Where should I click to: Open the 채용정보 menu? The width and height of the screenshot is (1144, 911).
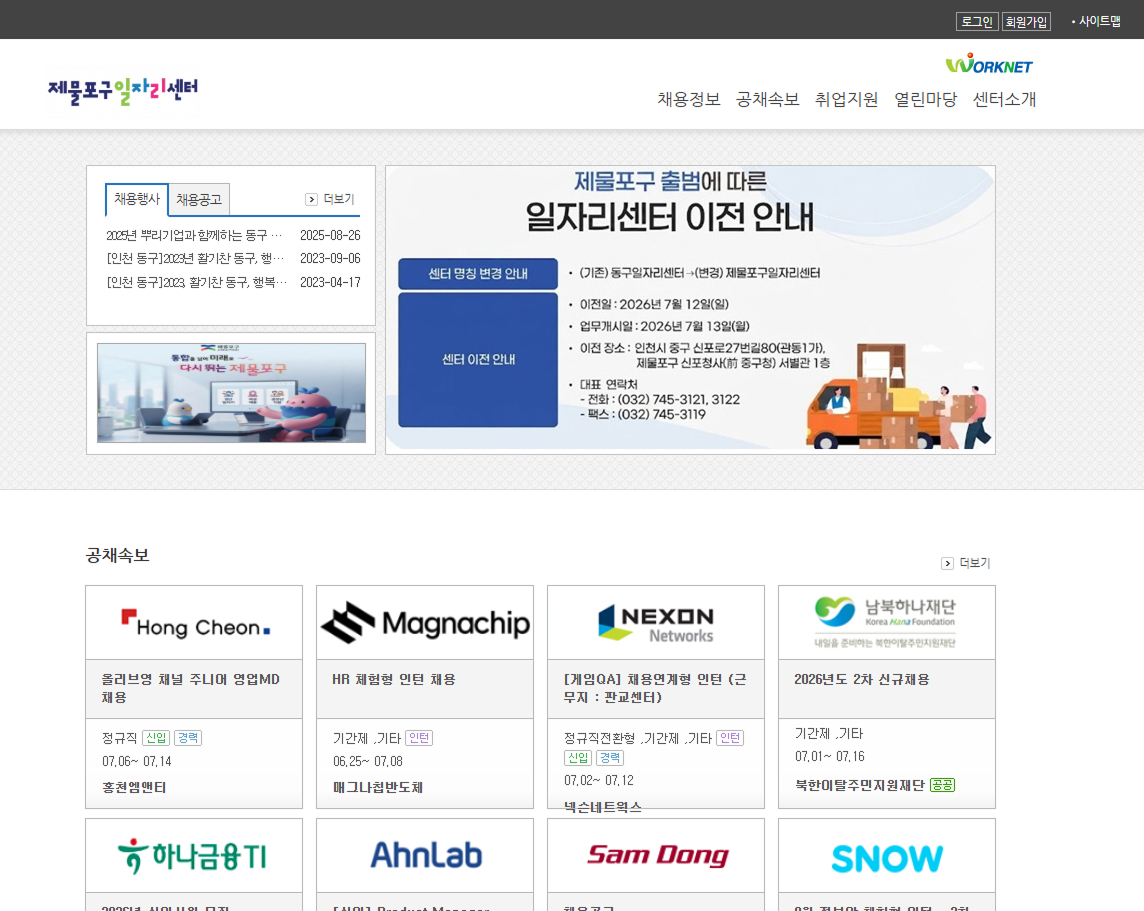(x=689, y=99)
